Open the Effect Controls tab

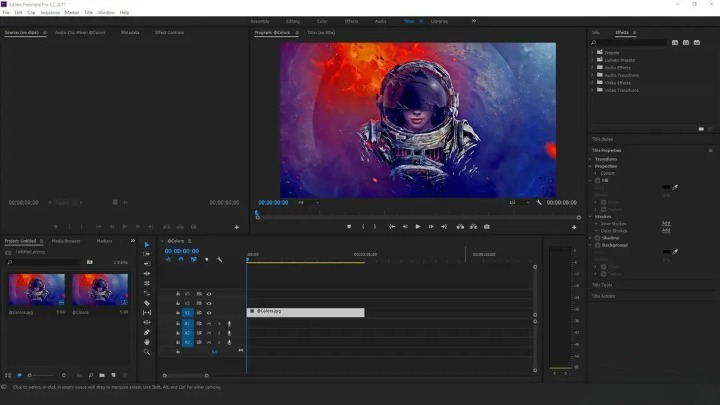click(169, 33)
